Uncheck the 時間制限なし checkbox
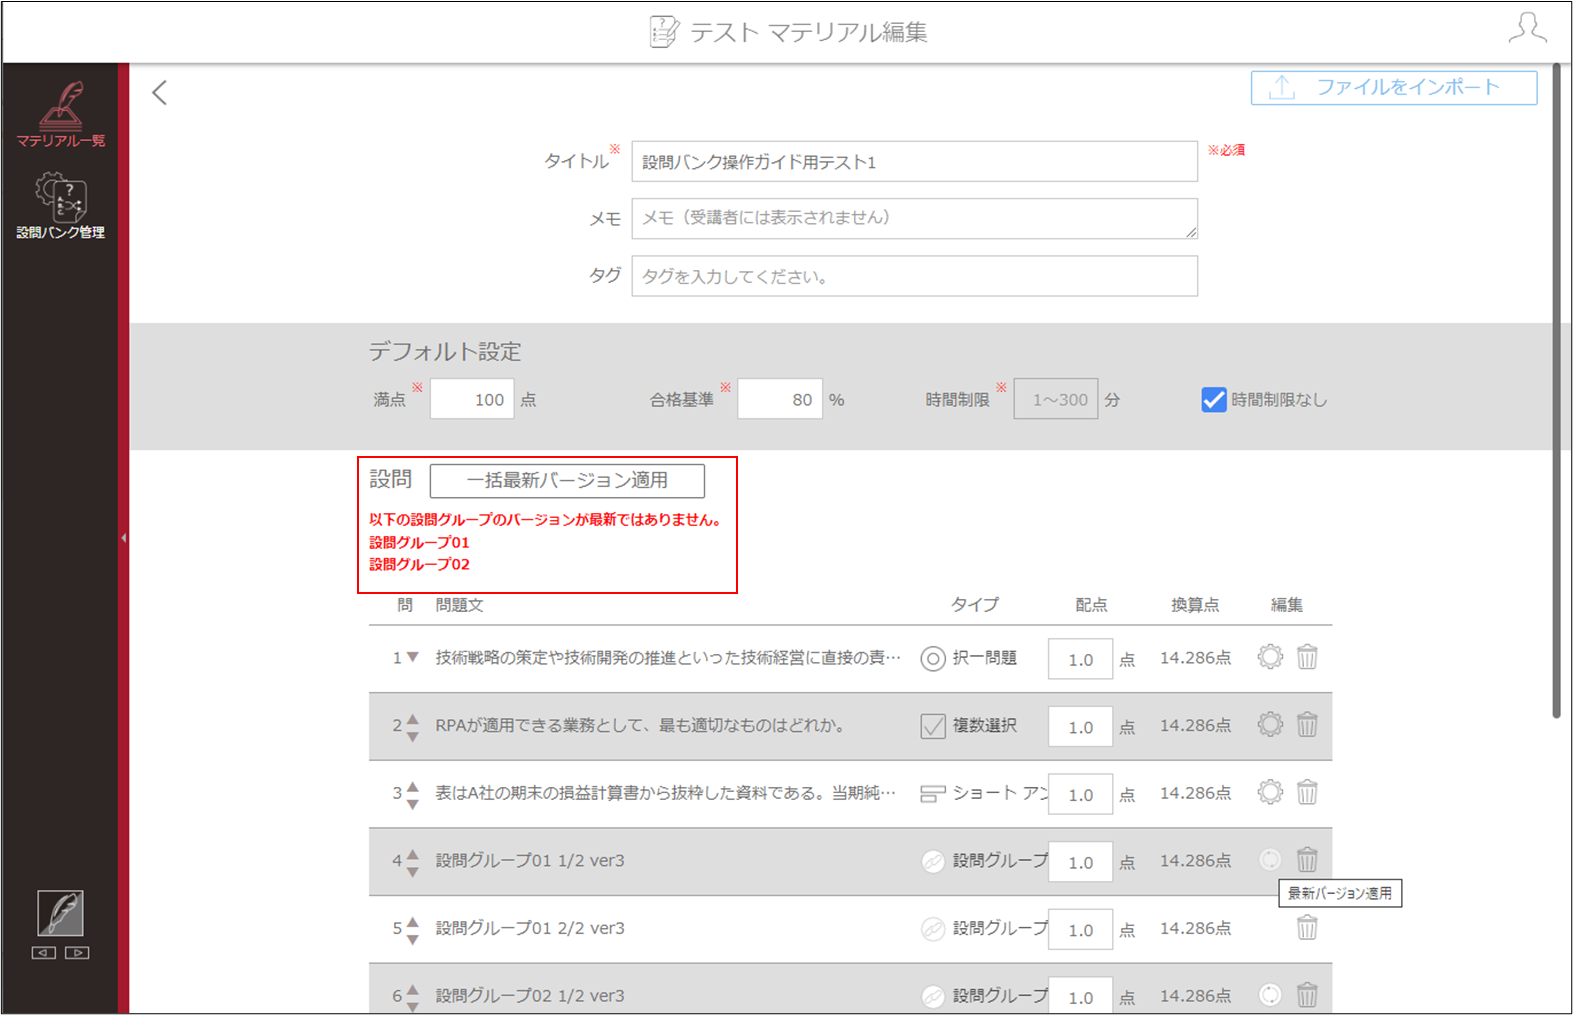 pyautogui.click(x=1214, y=400)
